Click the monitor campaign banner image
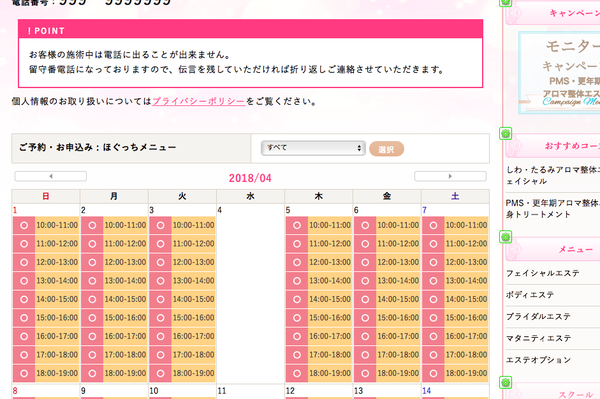The width and height of the screenshot is (600, 399). click(x=559, y=73)
